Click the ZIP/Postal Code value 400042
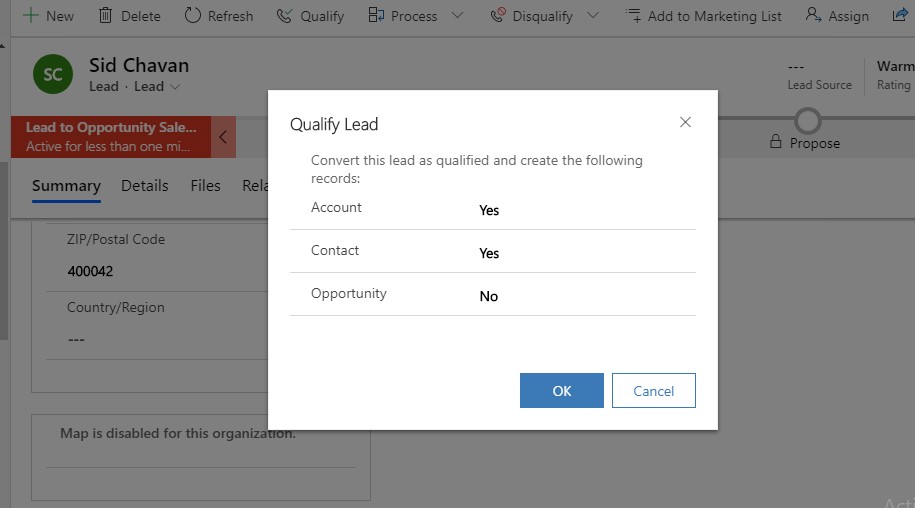Image resolution: width=915 pixels, height=508 pixels. coord(90,271)
